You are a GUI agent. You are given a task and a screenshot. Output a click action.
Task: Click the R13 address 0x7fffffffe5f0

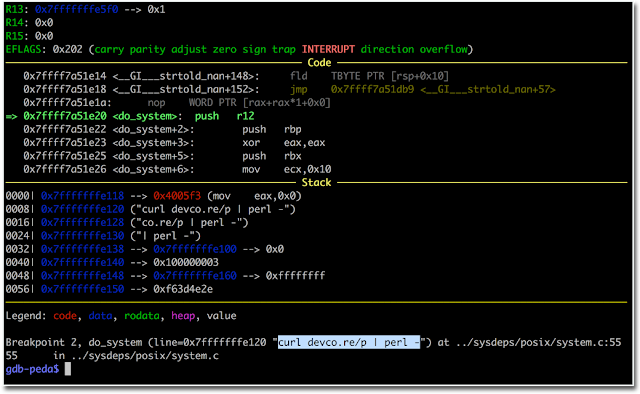tap(76, 9)
